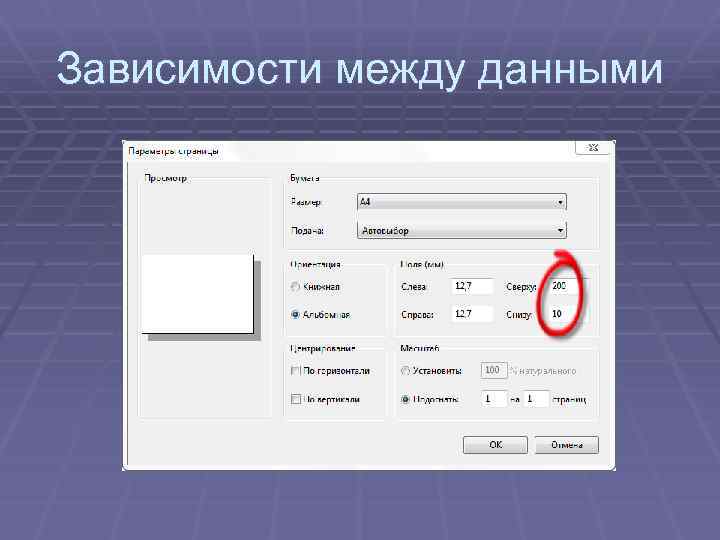Click the Бумага group label
720x540 pixels.
(304, 178)
